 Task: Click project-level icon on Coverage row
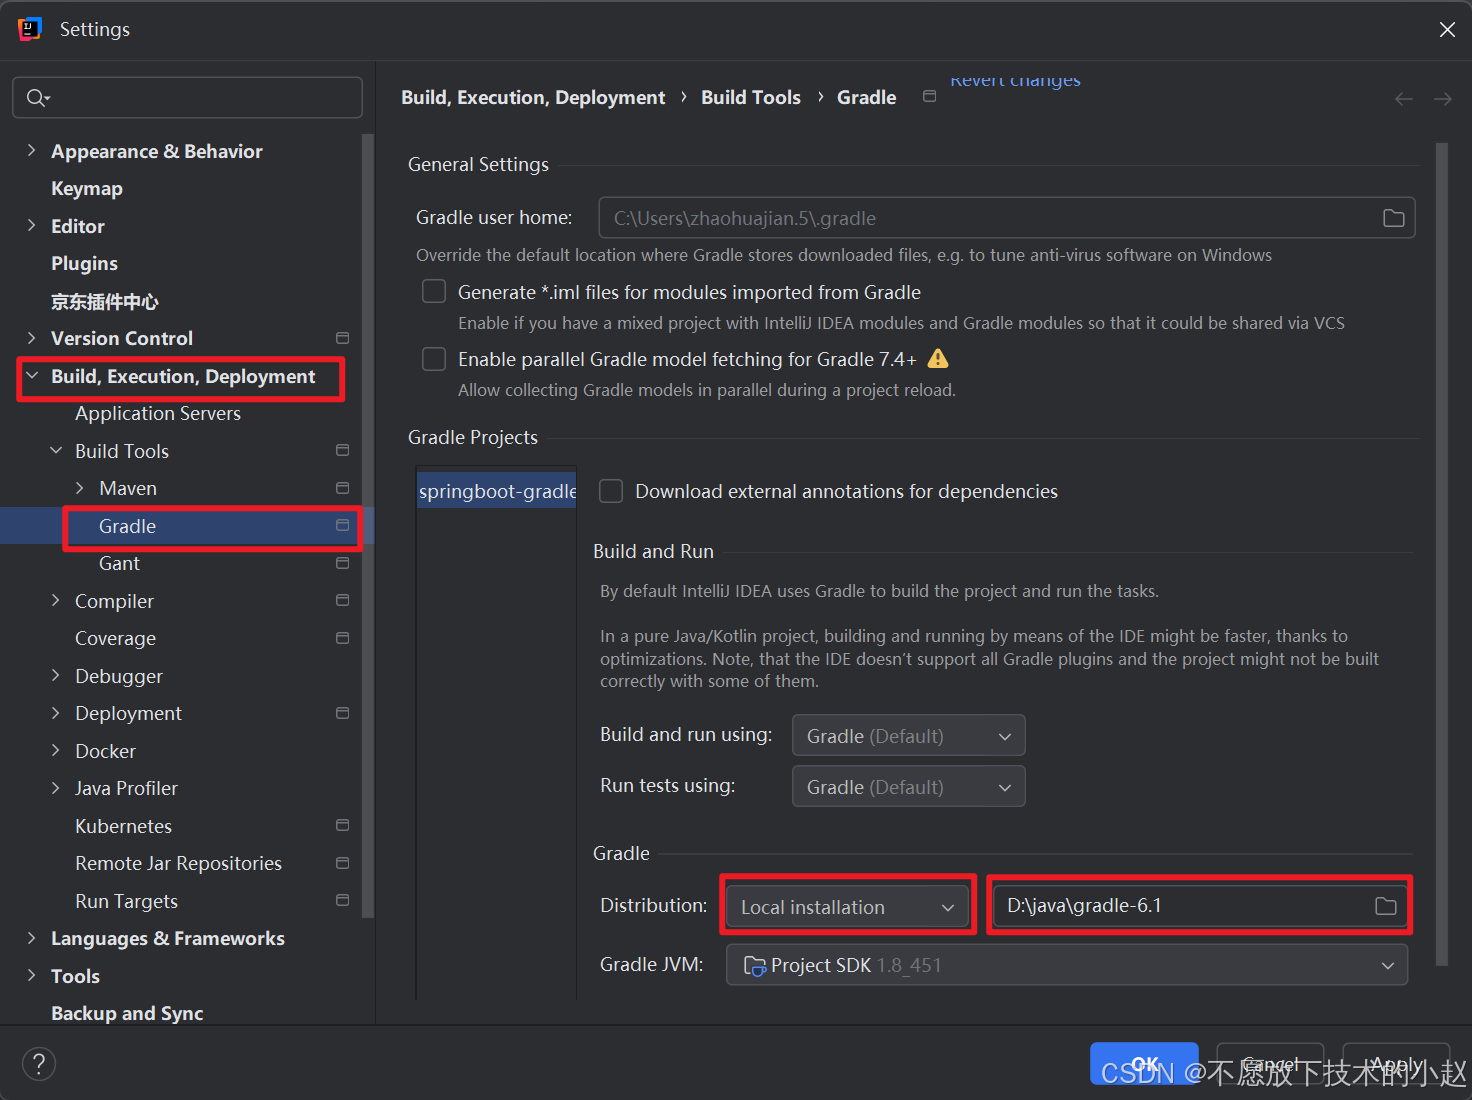[342, 638]
